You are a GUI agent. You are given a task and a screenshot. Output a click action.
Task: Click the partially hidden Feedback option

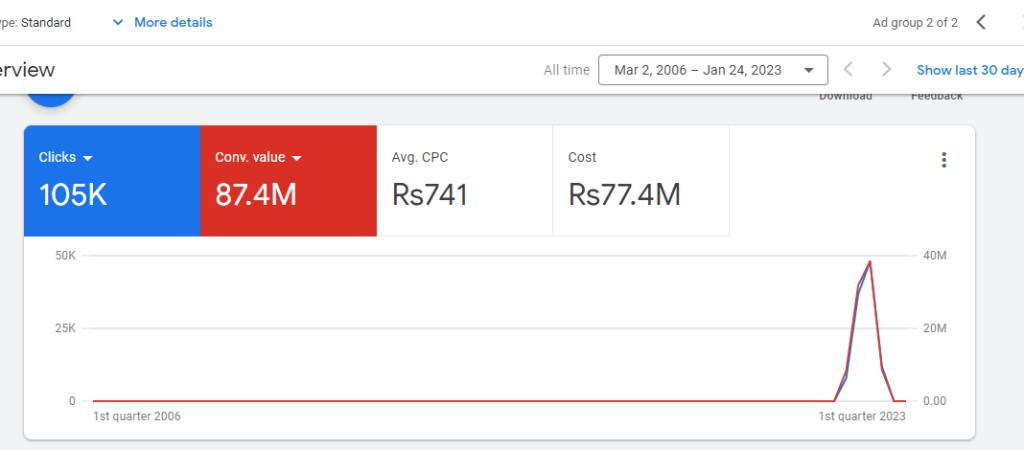936,97
